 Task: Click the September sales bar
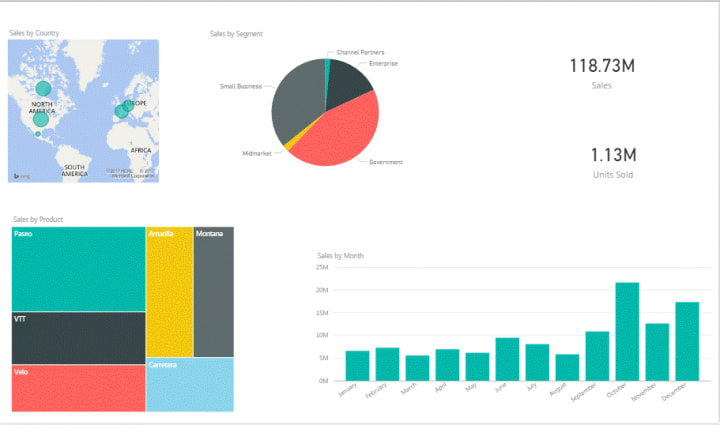coord(597,356)
